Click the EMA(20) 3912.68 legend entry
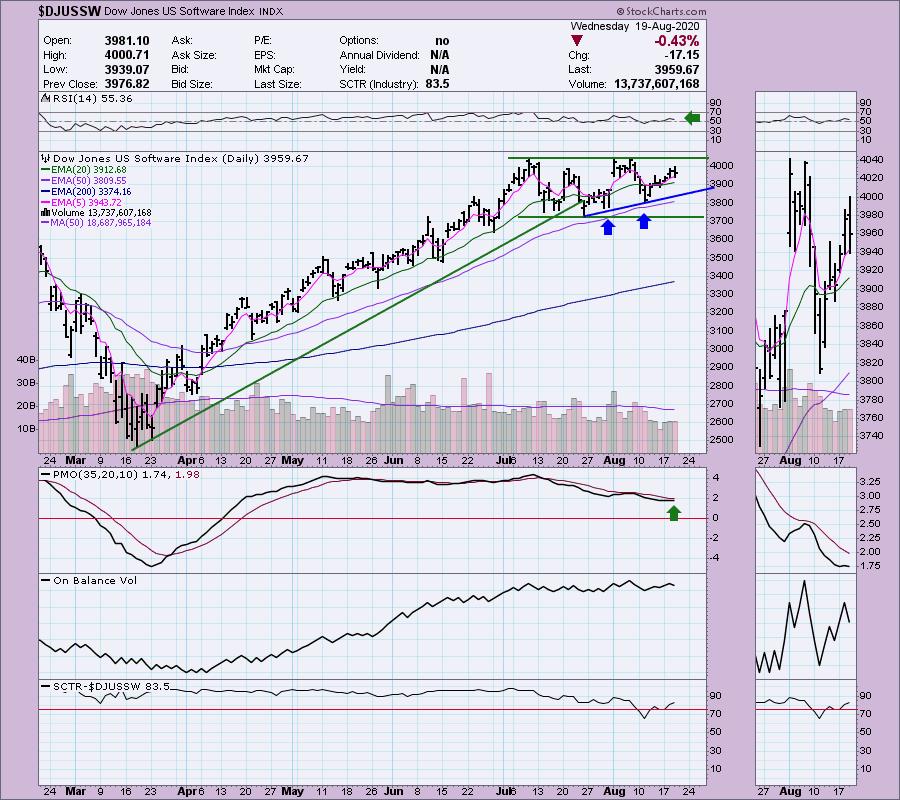Viewport: 900px width, 800px height. pos(84,170)
